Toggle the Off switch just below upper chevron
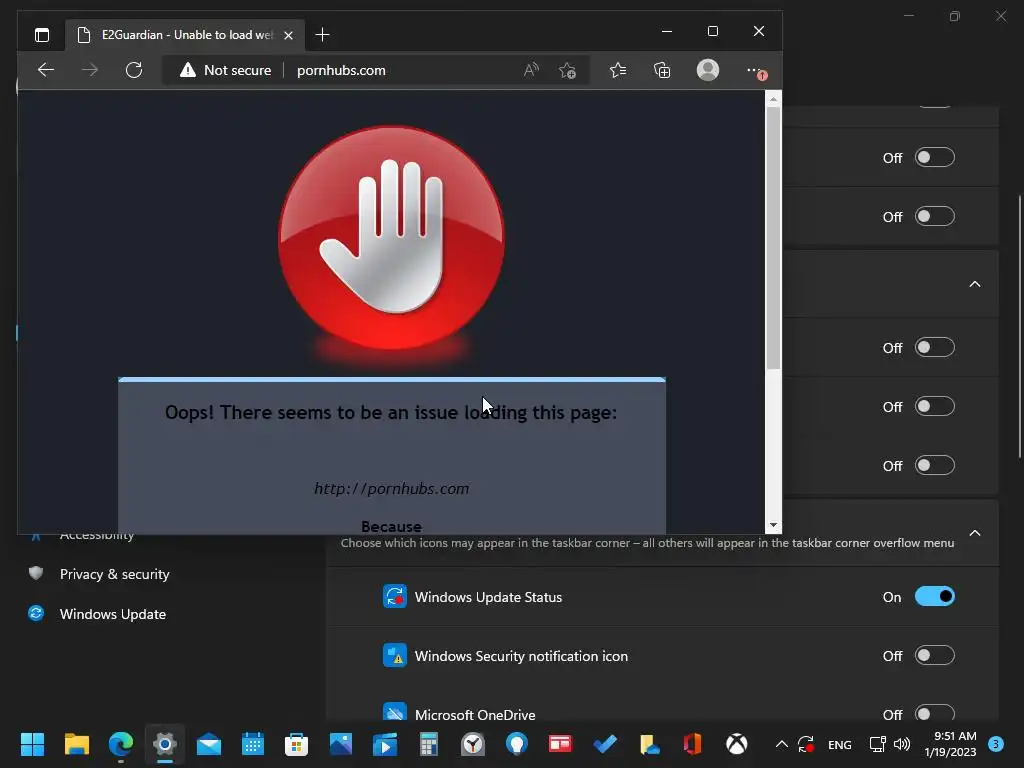 pos(935,347)
